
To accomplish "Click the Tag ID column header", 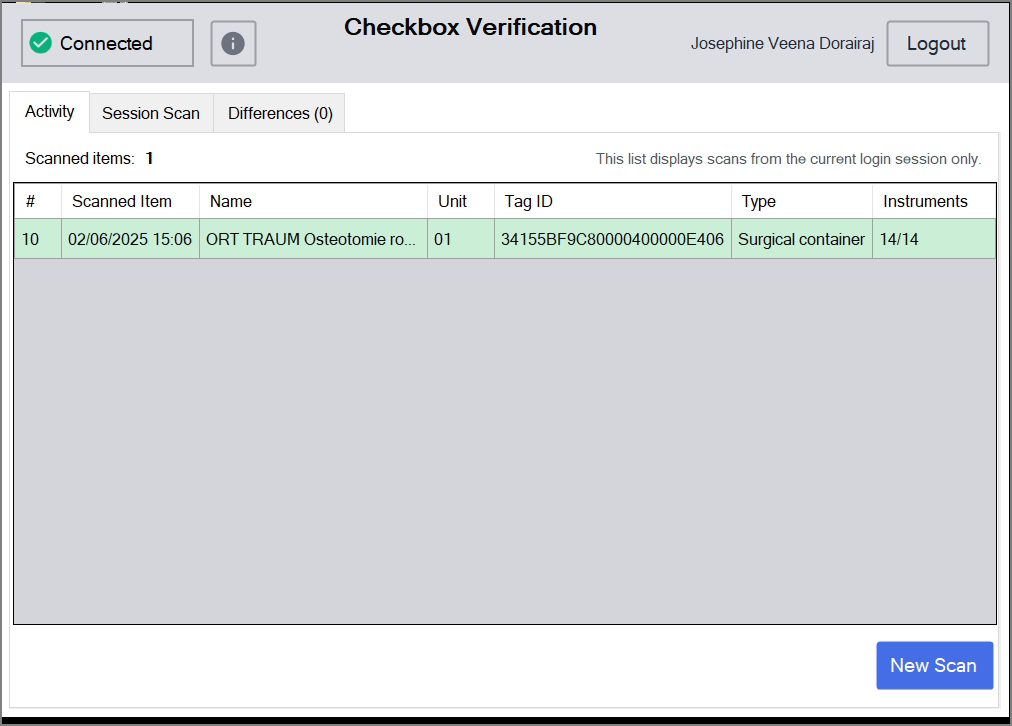I will 612,201.
